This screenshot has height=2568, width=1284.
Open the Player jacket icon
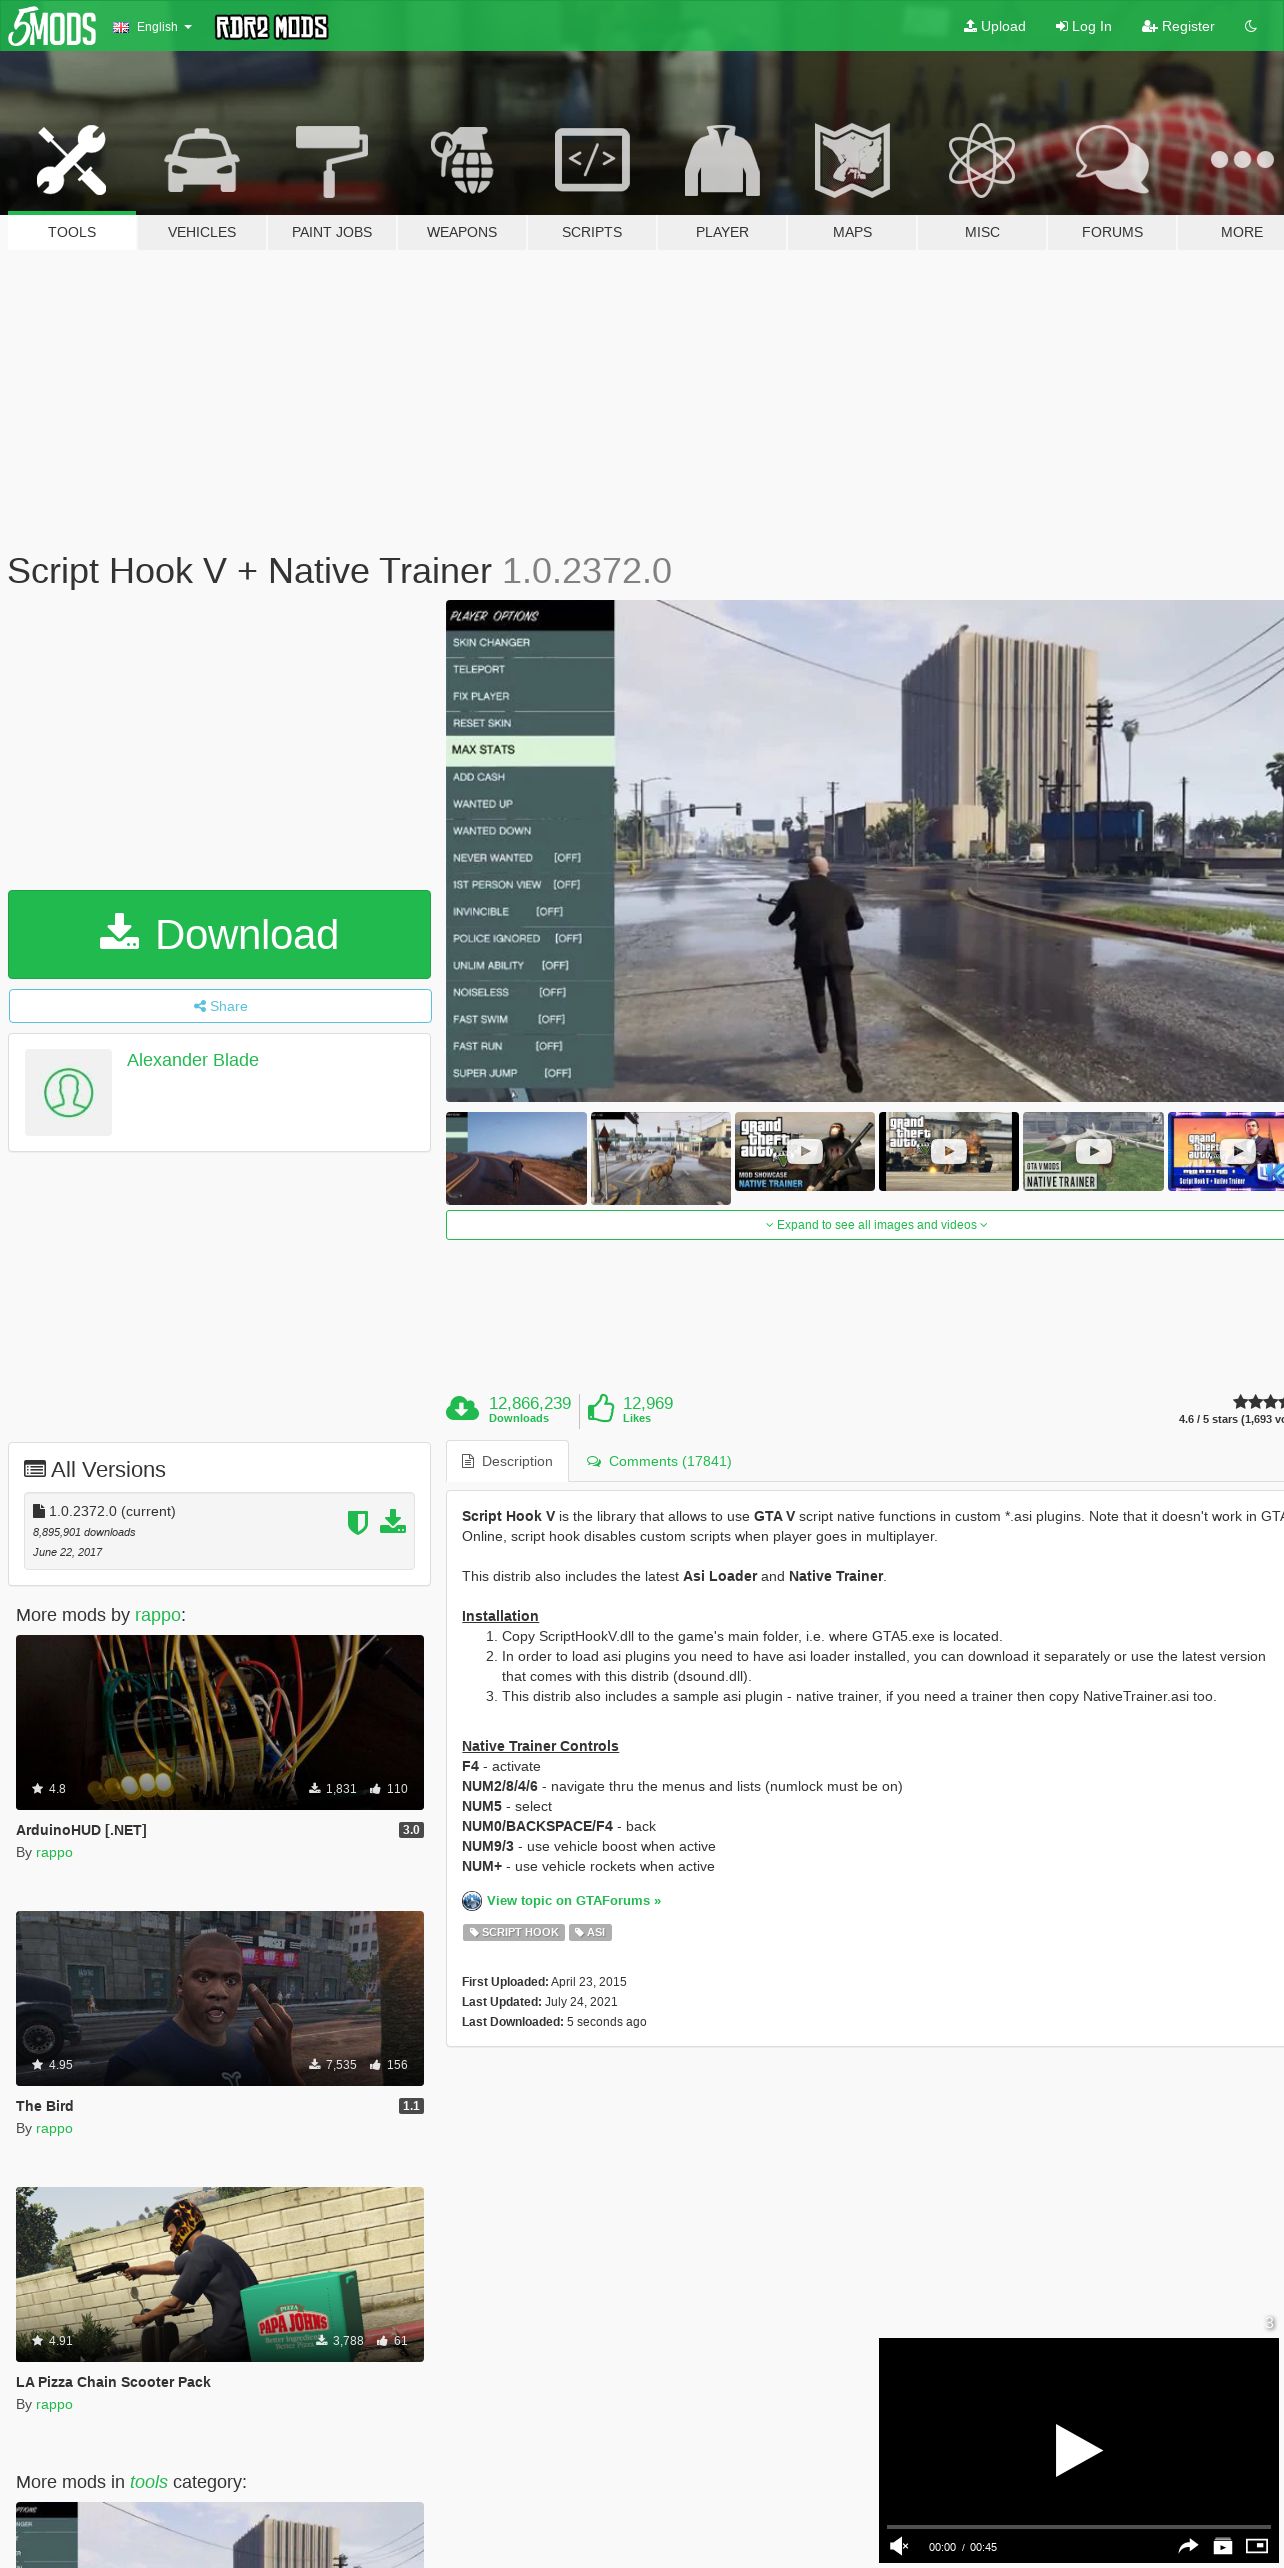(x=722, y=160)
